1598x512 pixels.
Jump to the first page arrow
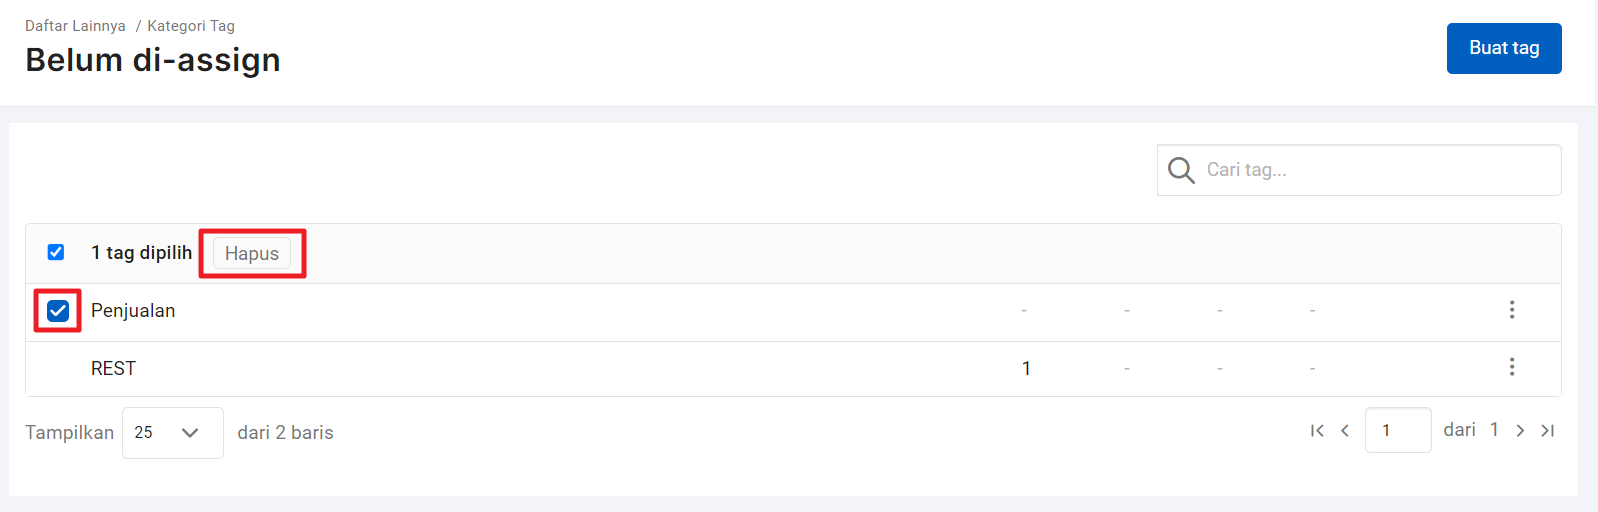click(x=1317, y=430)
